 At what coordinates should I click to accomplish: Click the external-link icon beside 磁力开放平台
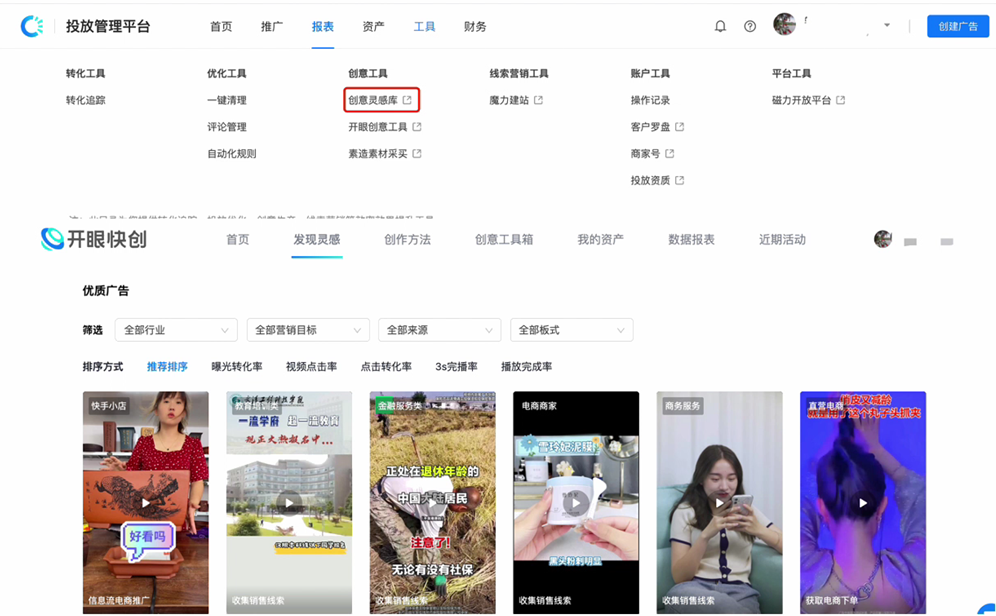click(839, 100)
